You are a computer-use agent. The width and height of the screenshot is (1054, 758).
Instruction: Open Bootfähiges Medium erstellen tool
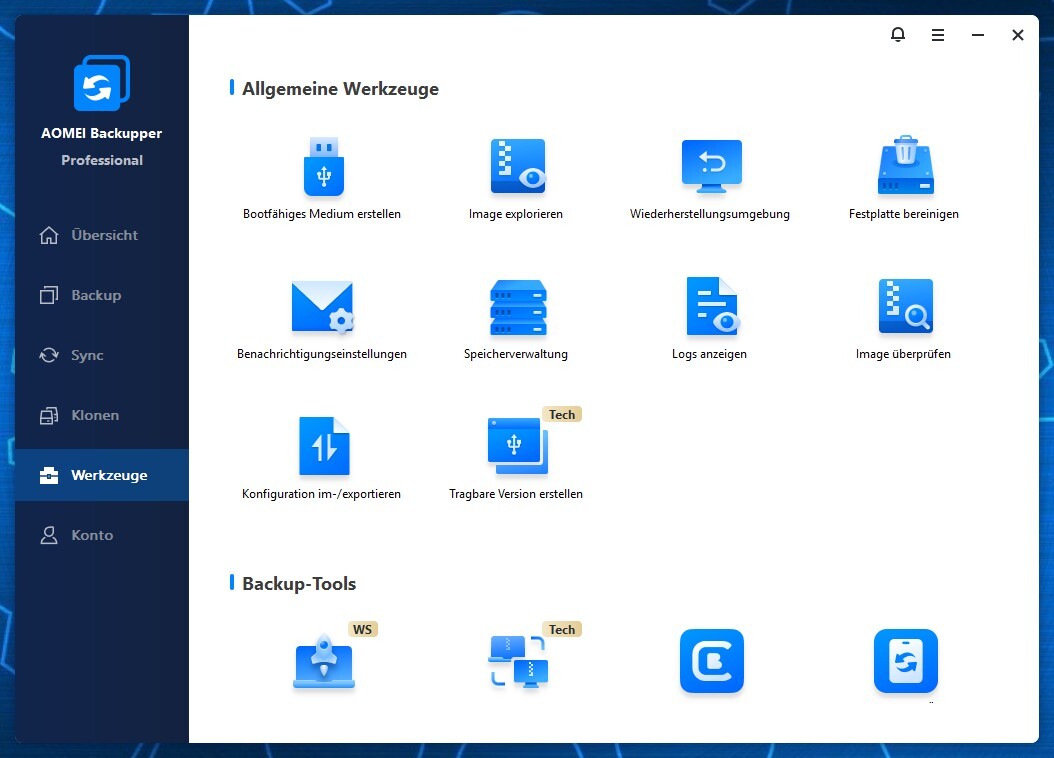[x=322, y=167]
